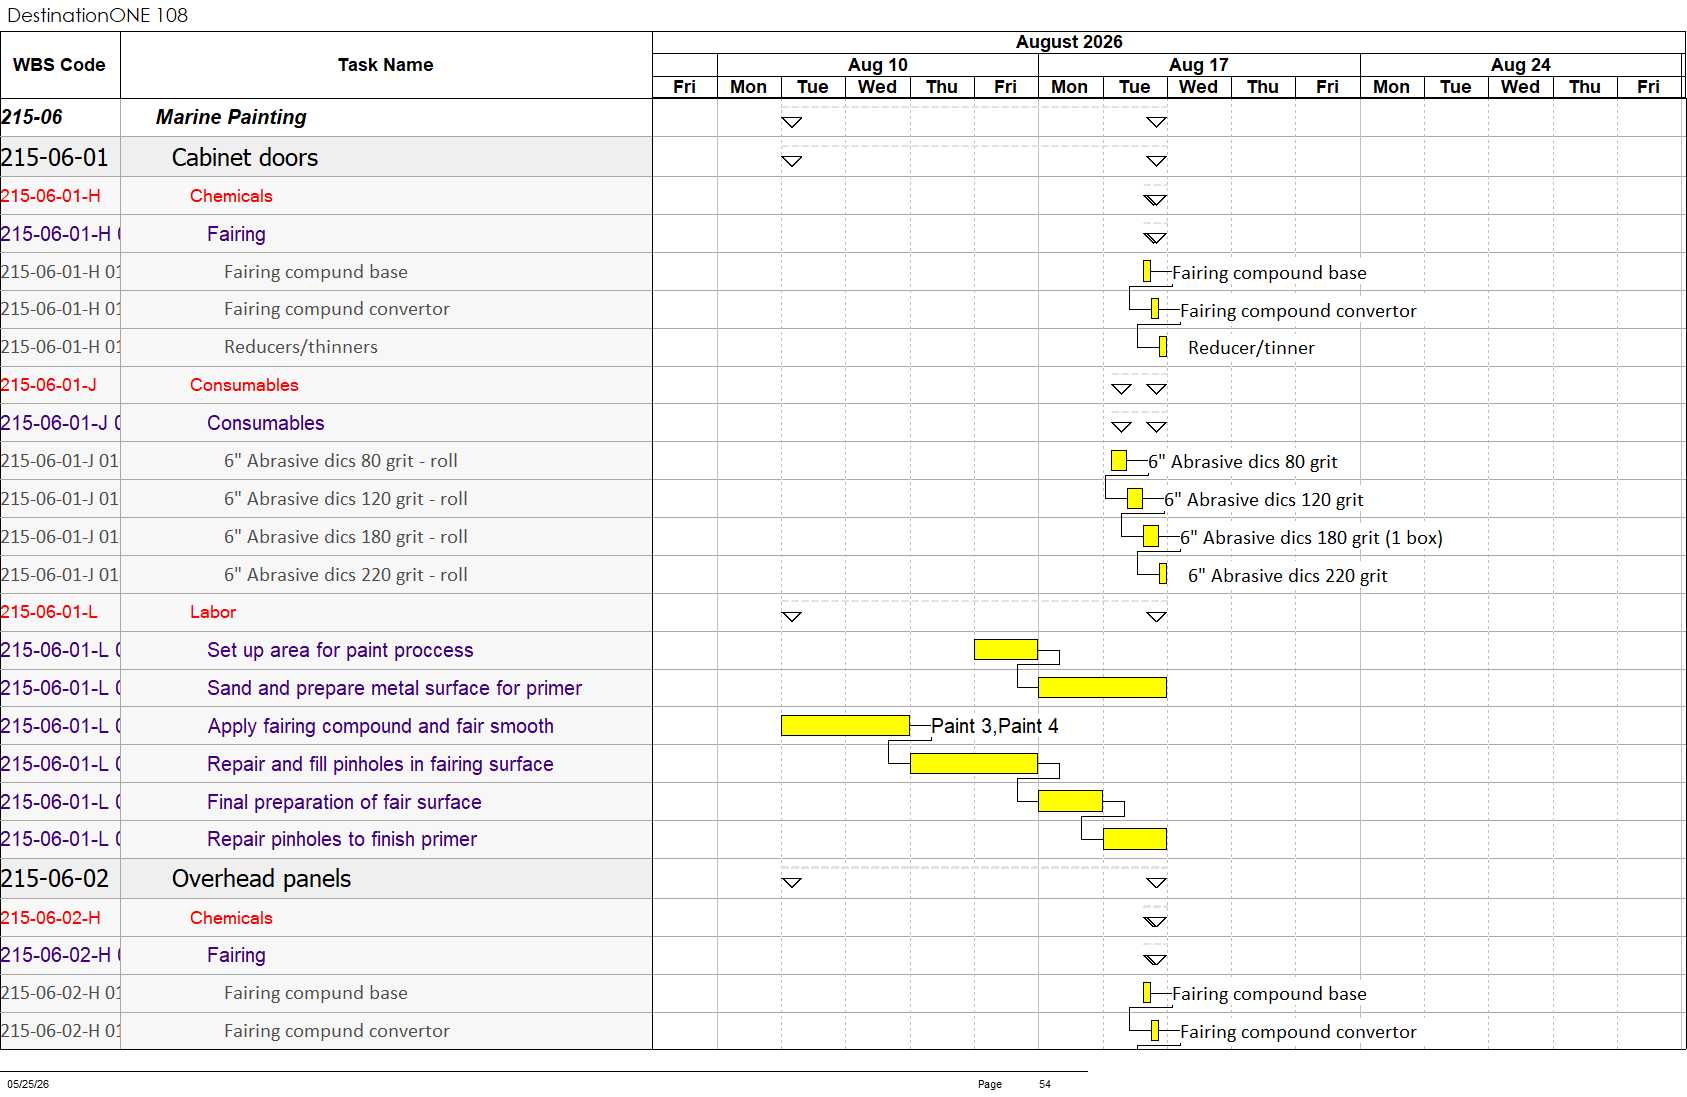Click task name 6" Abrasive dics 120 grit - roll
The image size is (1687, 1097).
(346, 499)
